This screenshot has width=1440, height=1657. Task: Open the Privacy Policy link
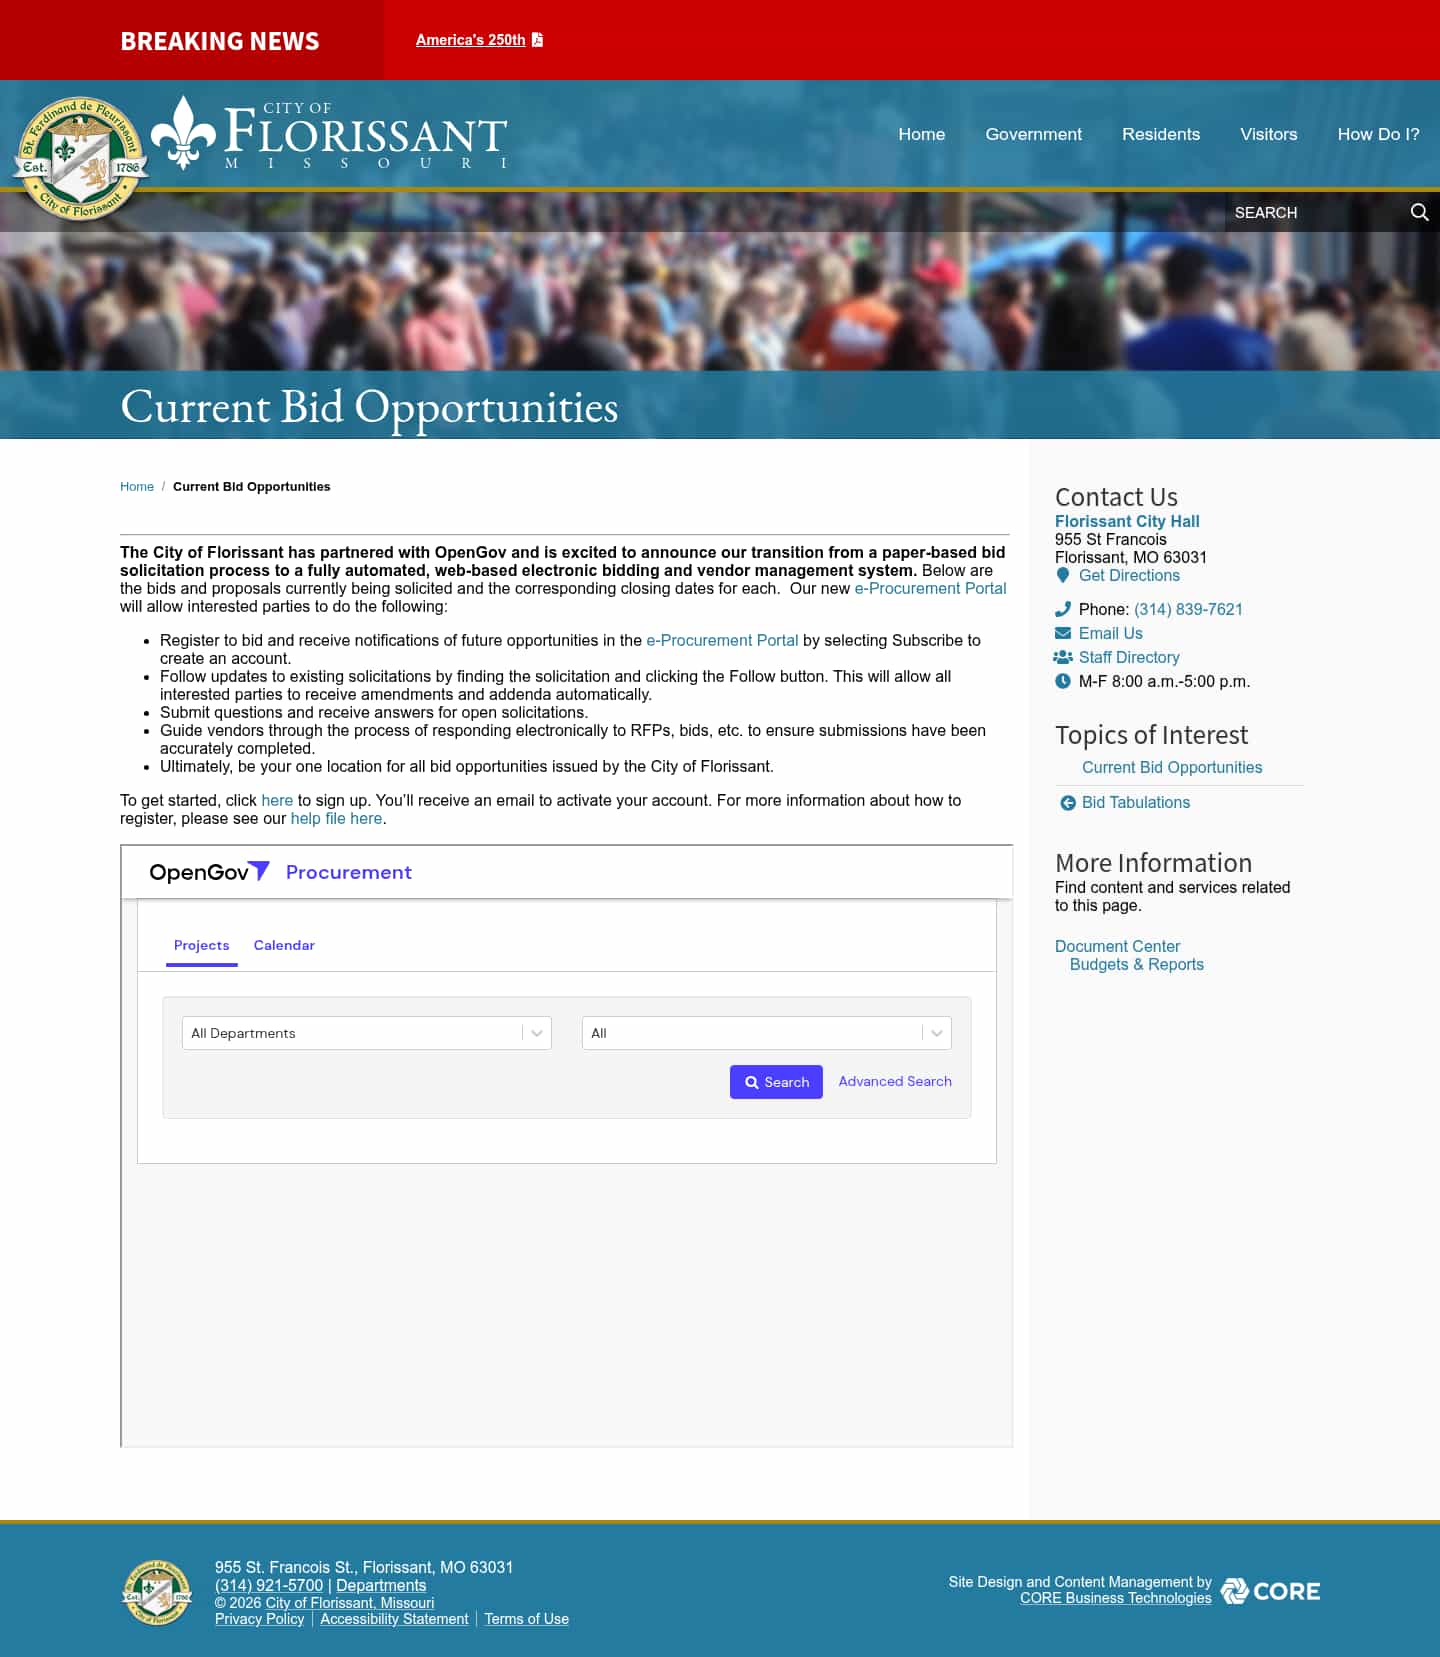click(259, 1619)
